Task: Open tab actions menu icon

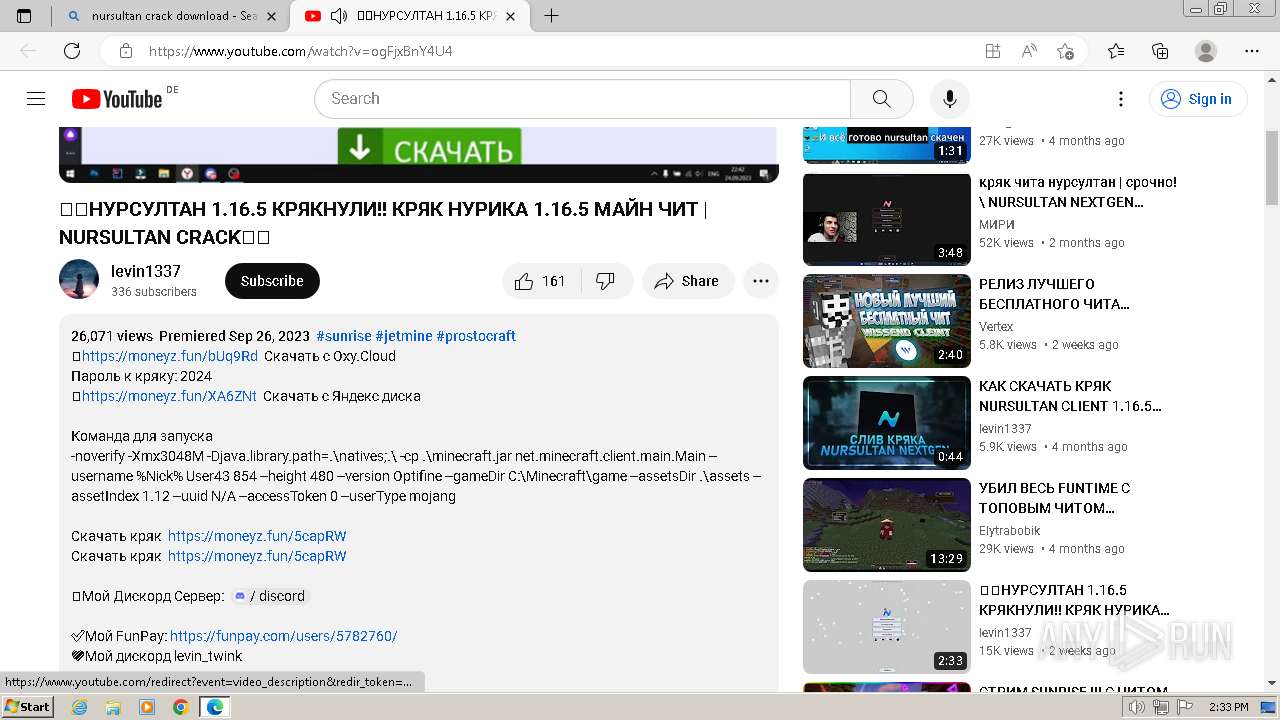Action: pyautogui.click(x=25, y=16)
